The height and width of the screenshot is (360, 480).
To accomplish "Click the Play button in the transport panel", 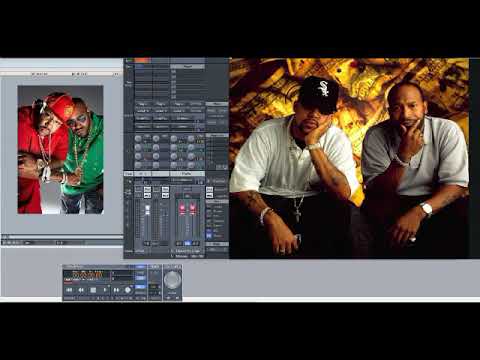I will click(105, 290).
